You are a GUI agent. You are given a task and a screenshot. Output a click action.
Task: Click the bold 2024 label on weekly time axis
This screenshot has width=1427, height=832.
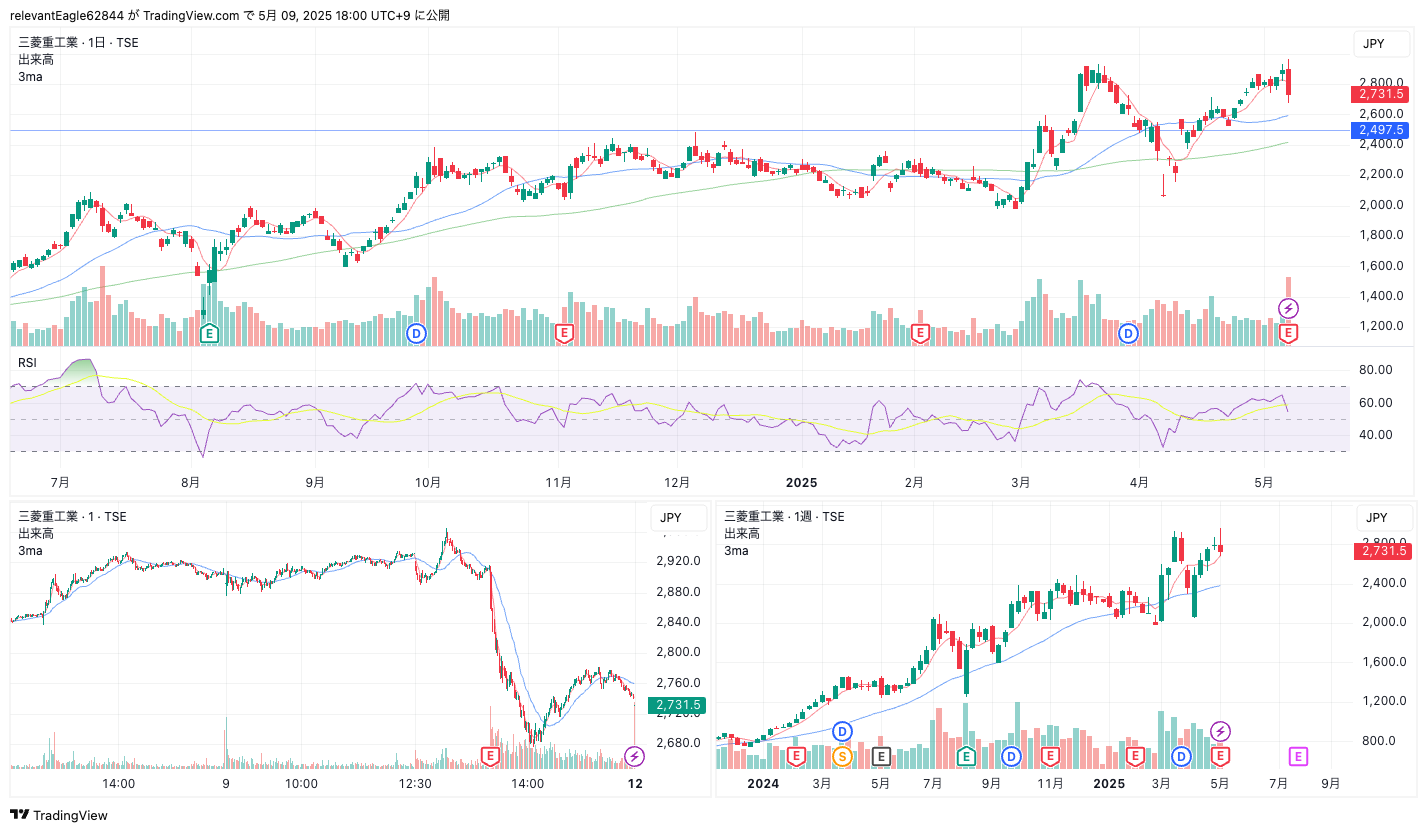763,784
